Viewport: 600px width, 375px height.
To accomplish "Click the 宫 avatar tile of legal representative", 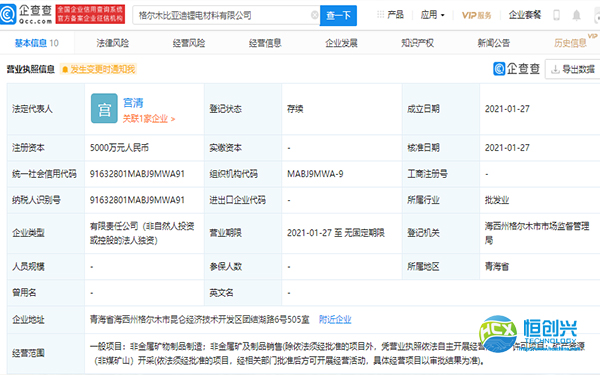I will click(104, 108).
